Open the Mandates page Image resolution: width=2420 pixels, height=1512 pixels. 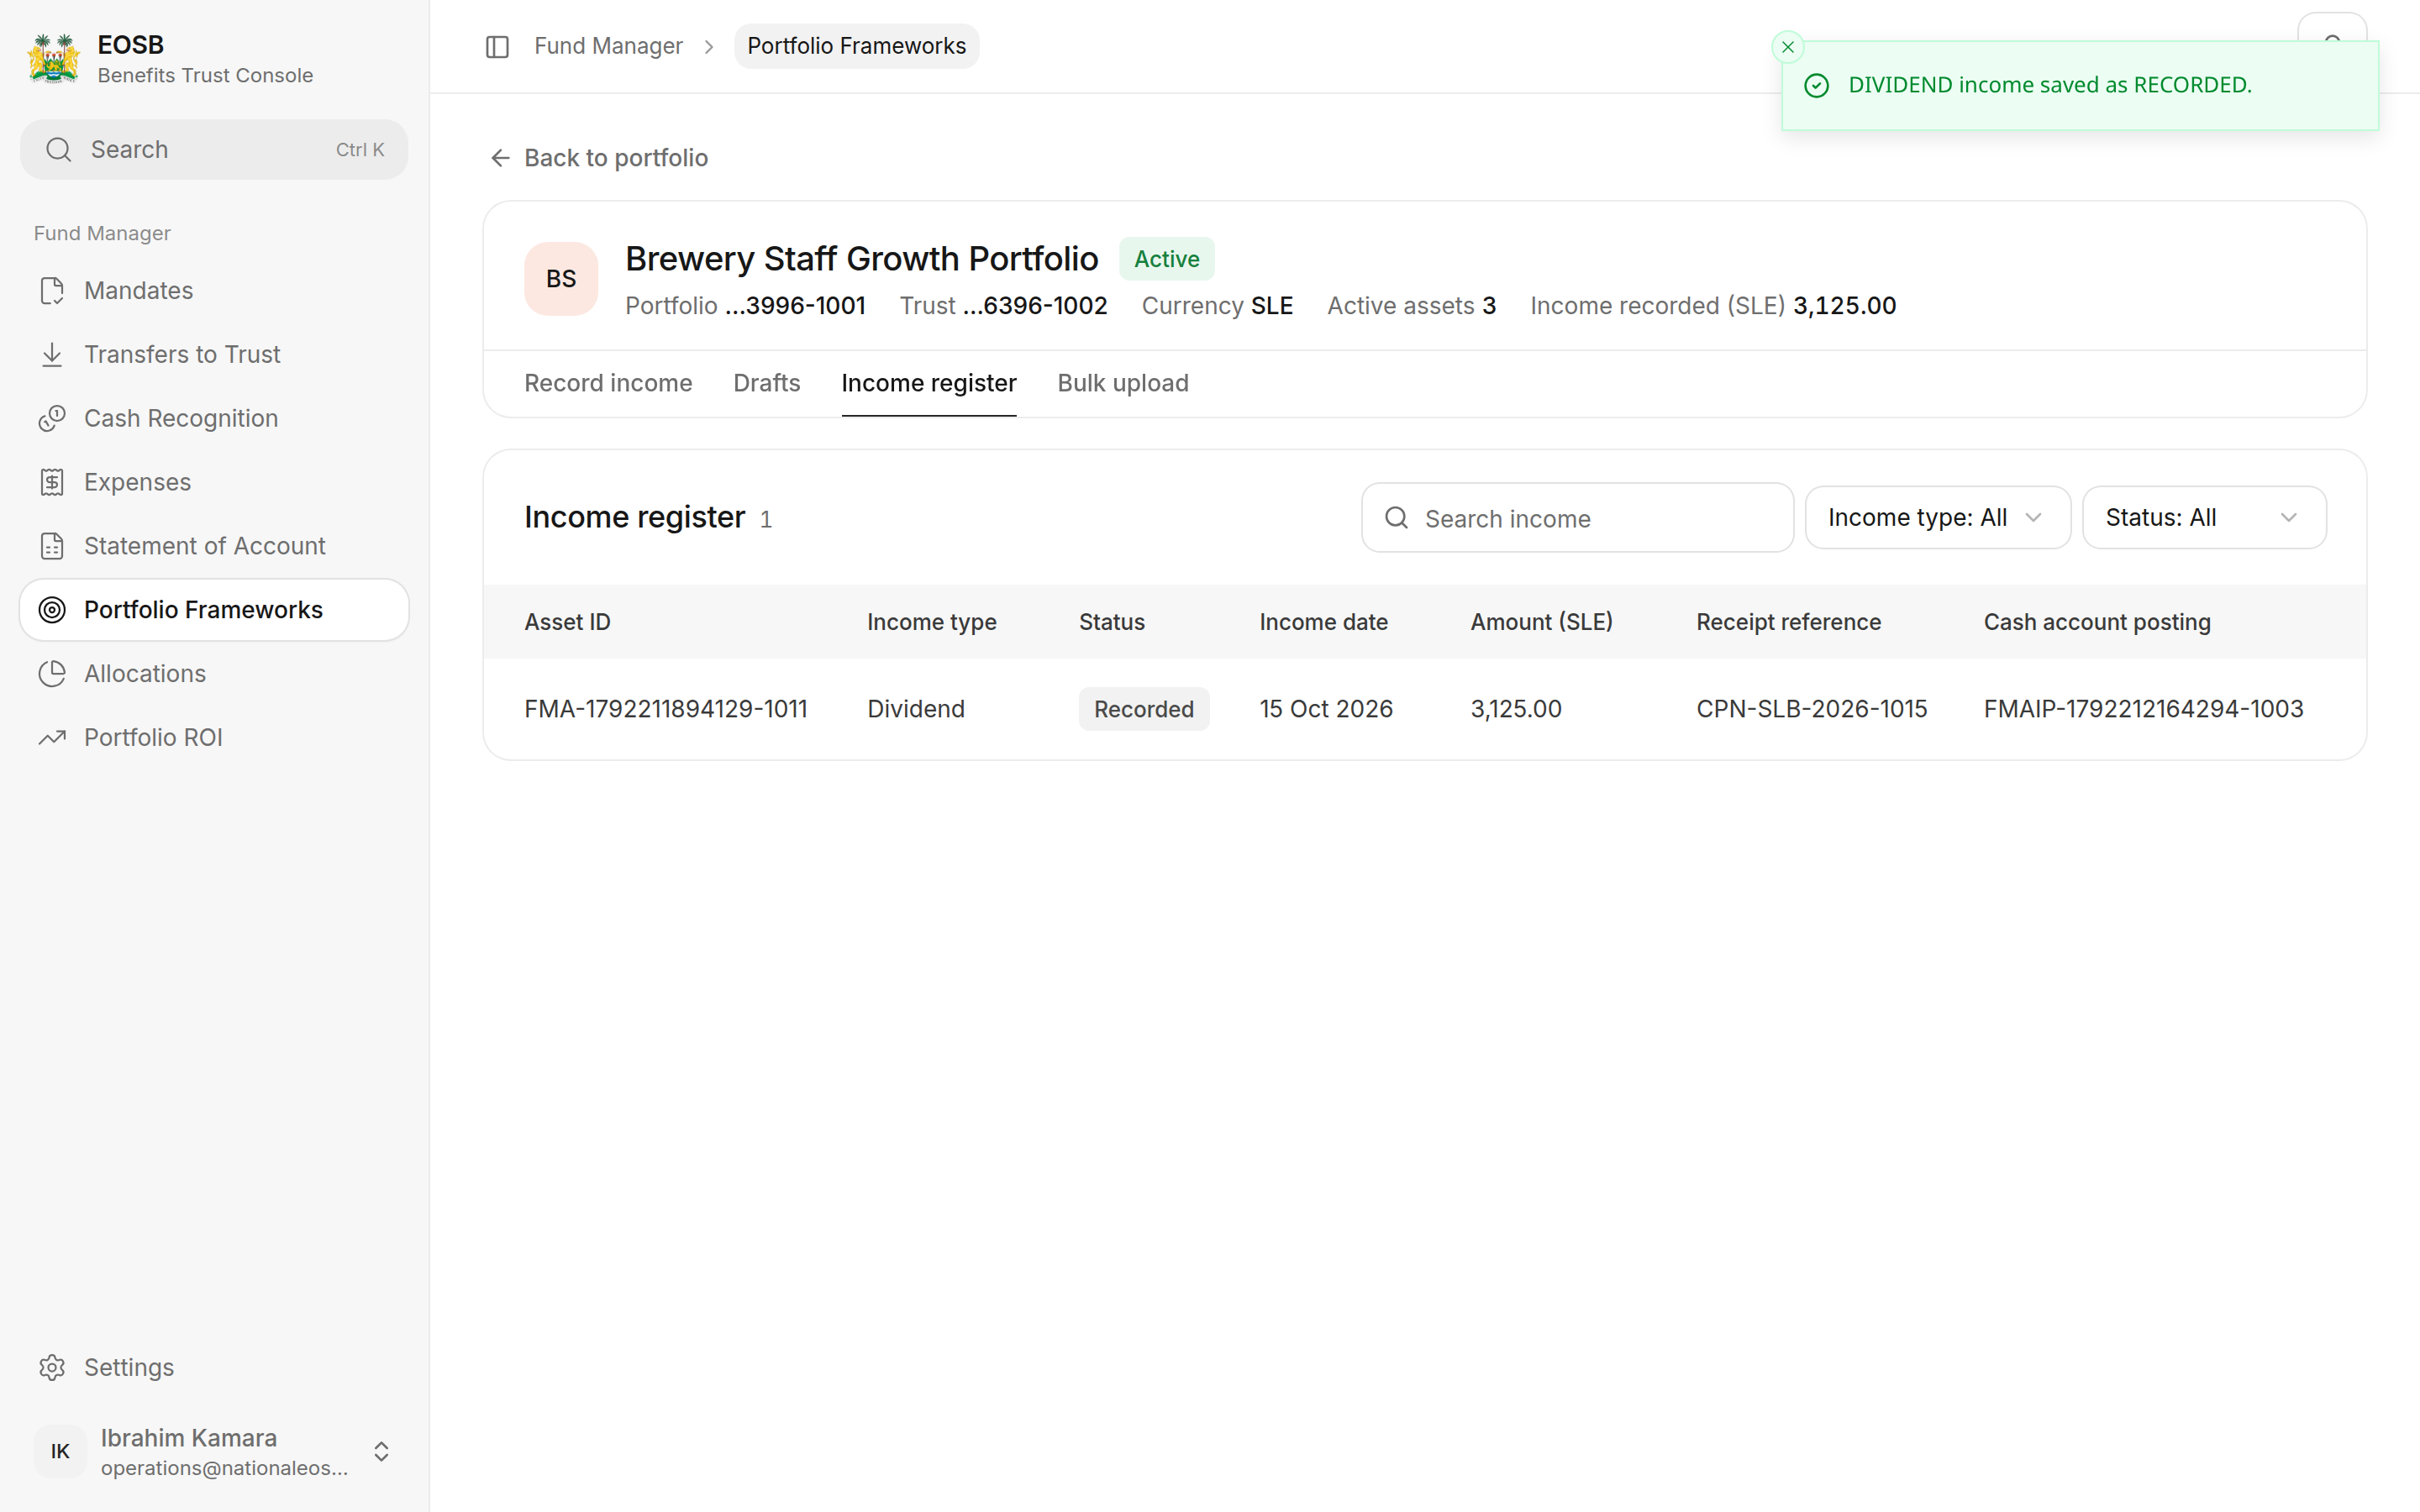pyautogui.click(x=214, y=291)
